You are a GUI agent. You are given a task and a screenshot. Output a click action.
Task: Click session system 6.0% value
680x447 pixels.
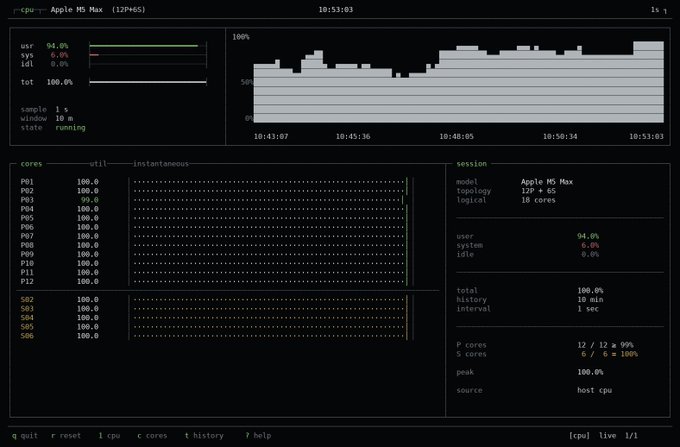[x=590, y=245]
